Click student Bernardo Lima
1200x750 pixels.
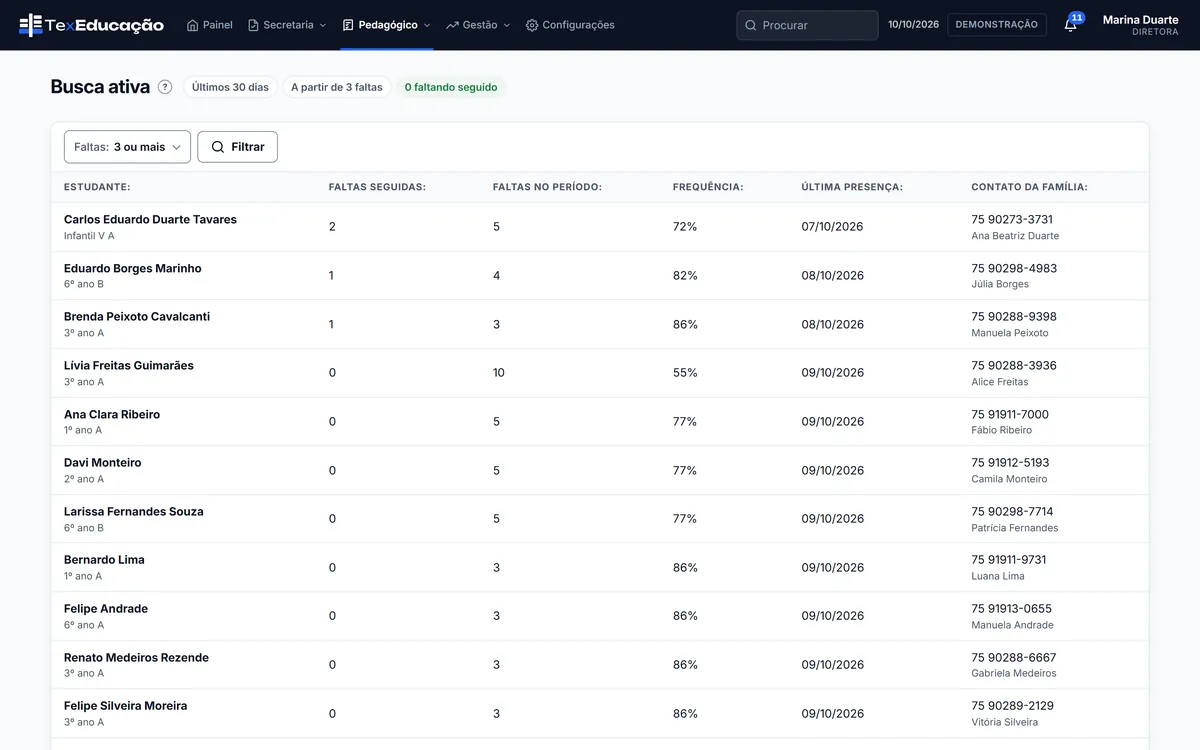104,560
